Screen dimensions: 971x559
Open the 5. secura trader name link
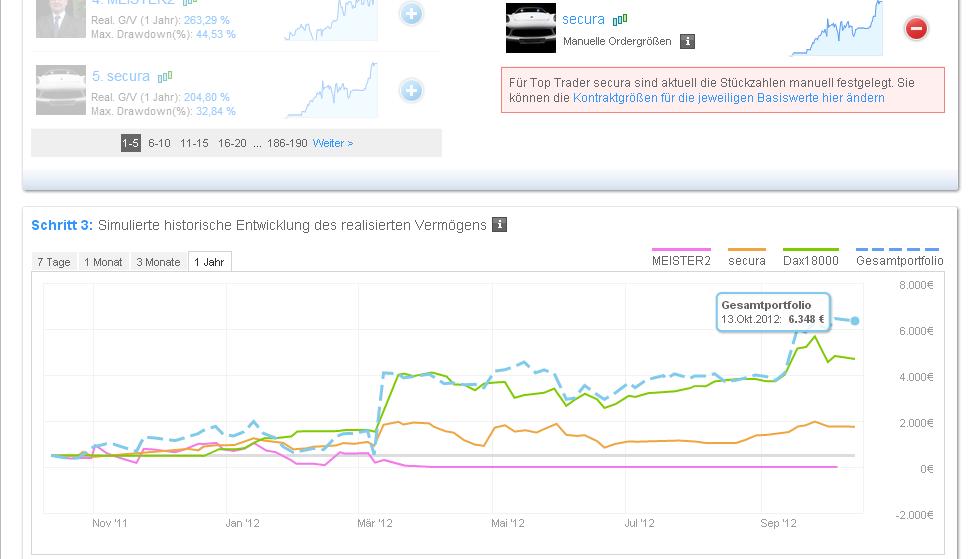pyautogui.click(x=121, y=76)
